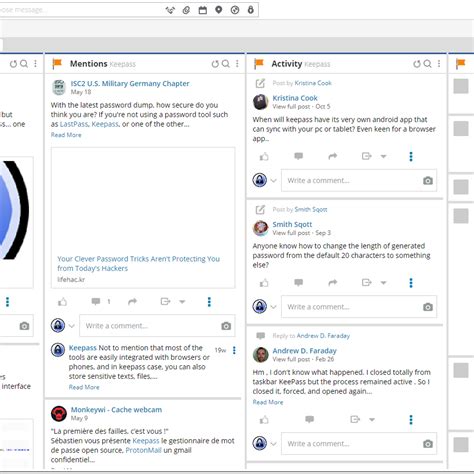
Task: Expand assign dropdown on Smith Sqott's post
Action: (384, 283)
